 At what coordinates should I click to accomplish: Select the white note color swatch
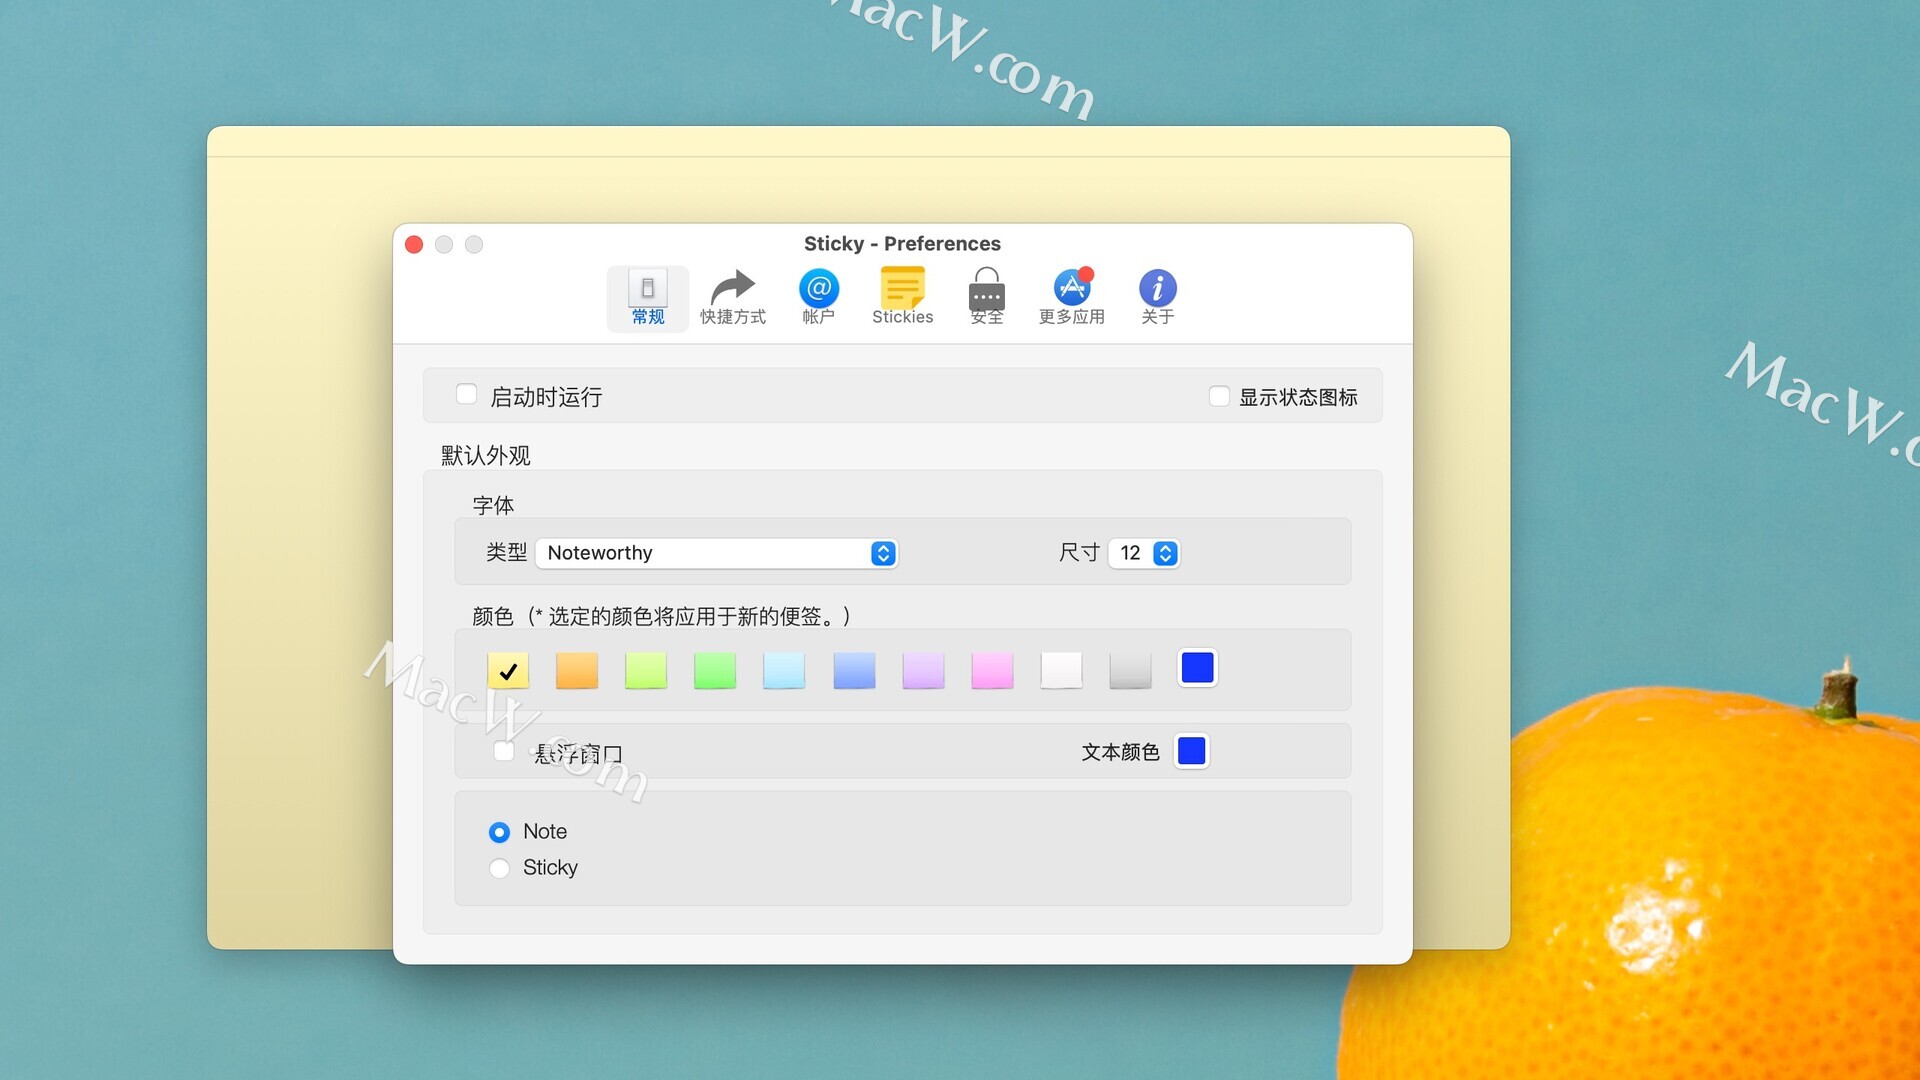1061,670
